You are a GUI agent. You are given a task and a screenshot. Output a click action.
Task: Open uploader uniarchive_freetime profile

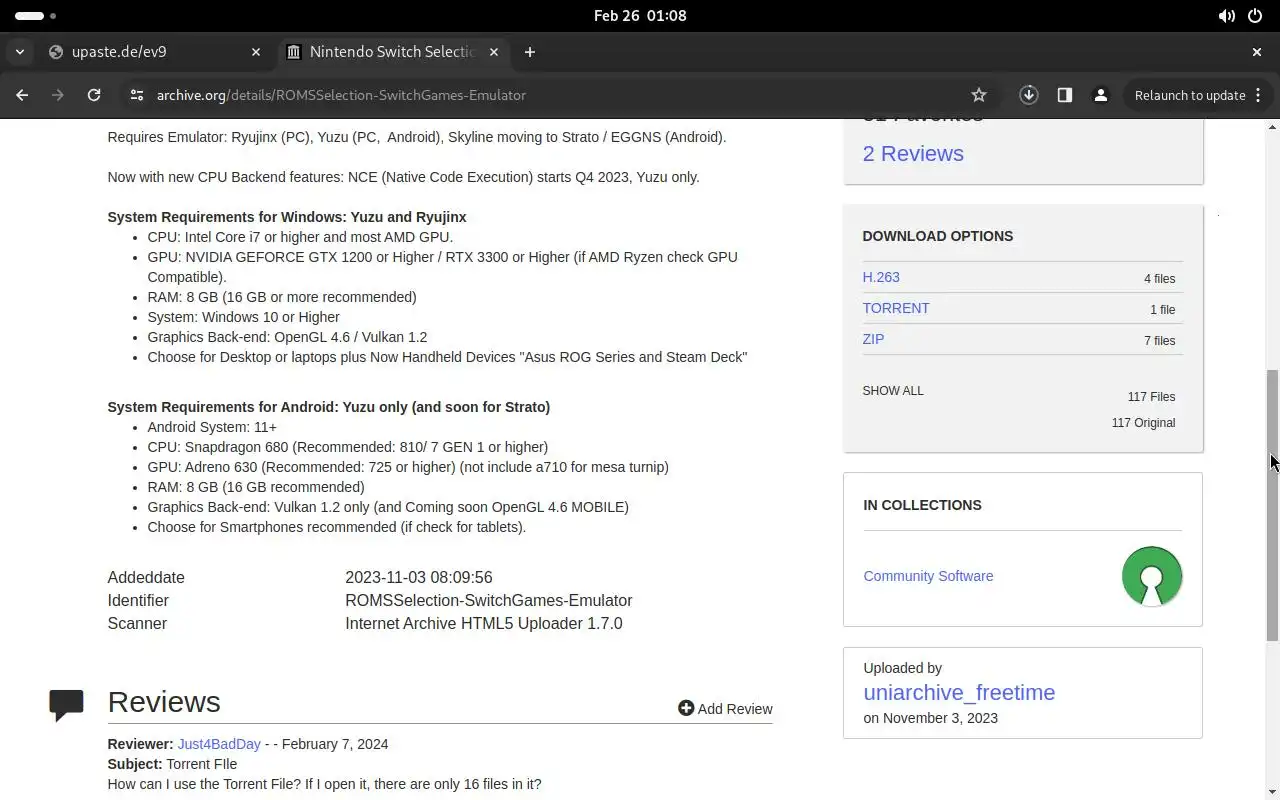(x=959, y=692)
